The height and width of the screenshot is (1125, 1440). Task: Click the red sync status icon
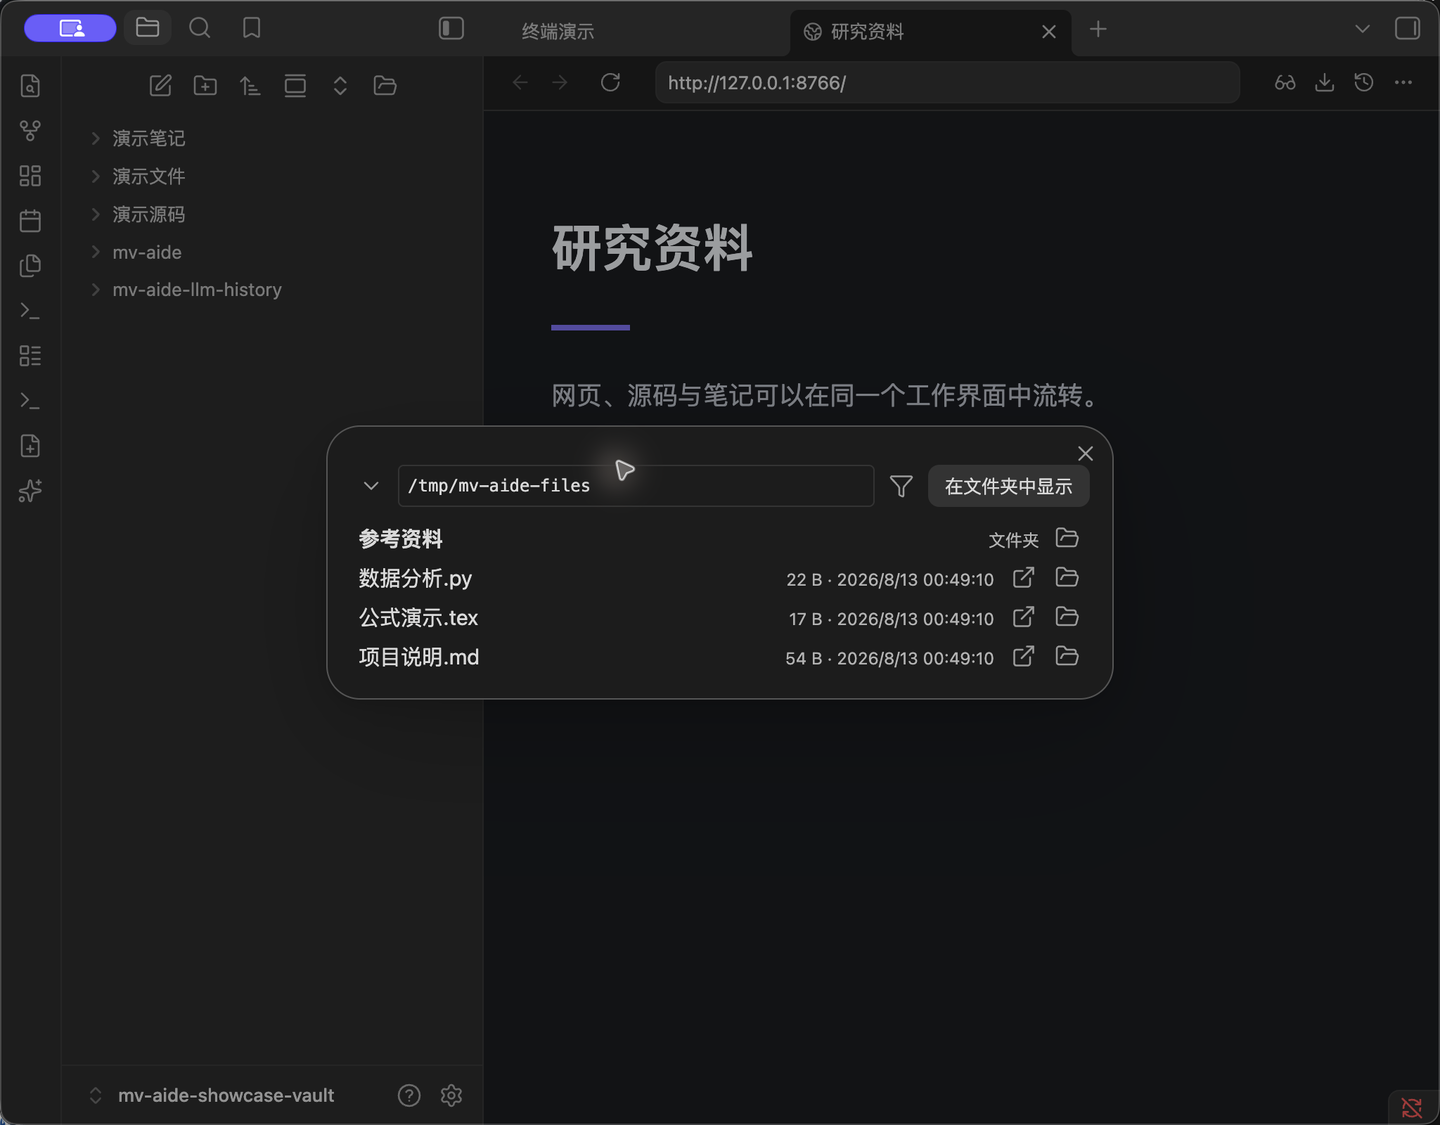pyautogui.click(x=1412, y=1107)
